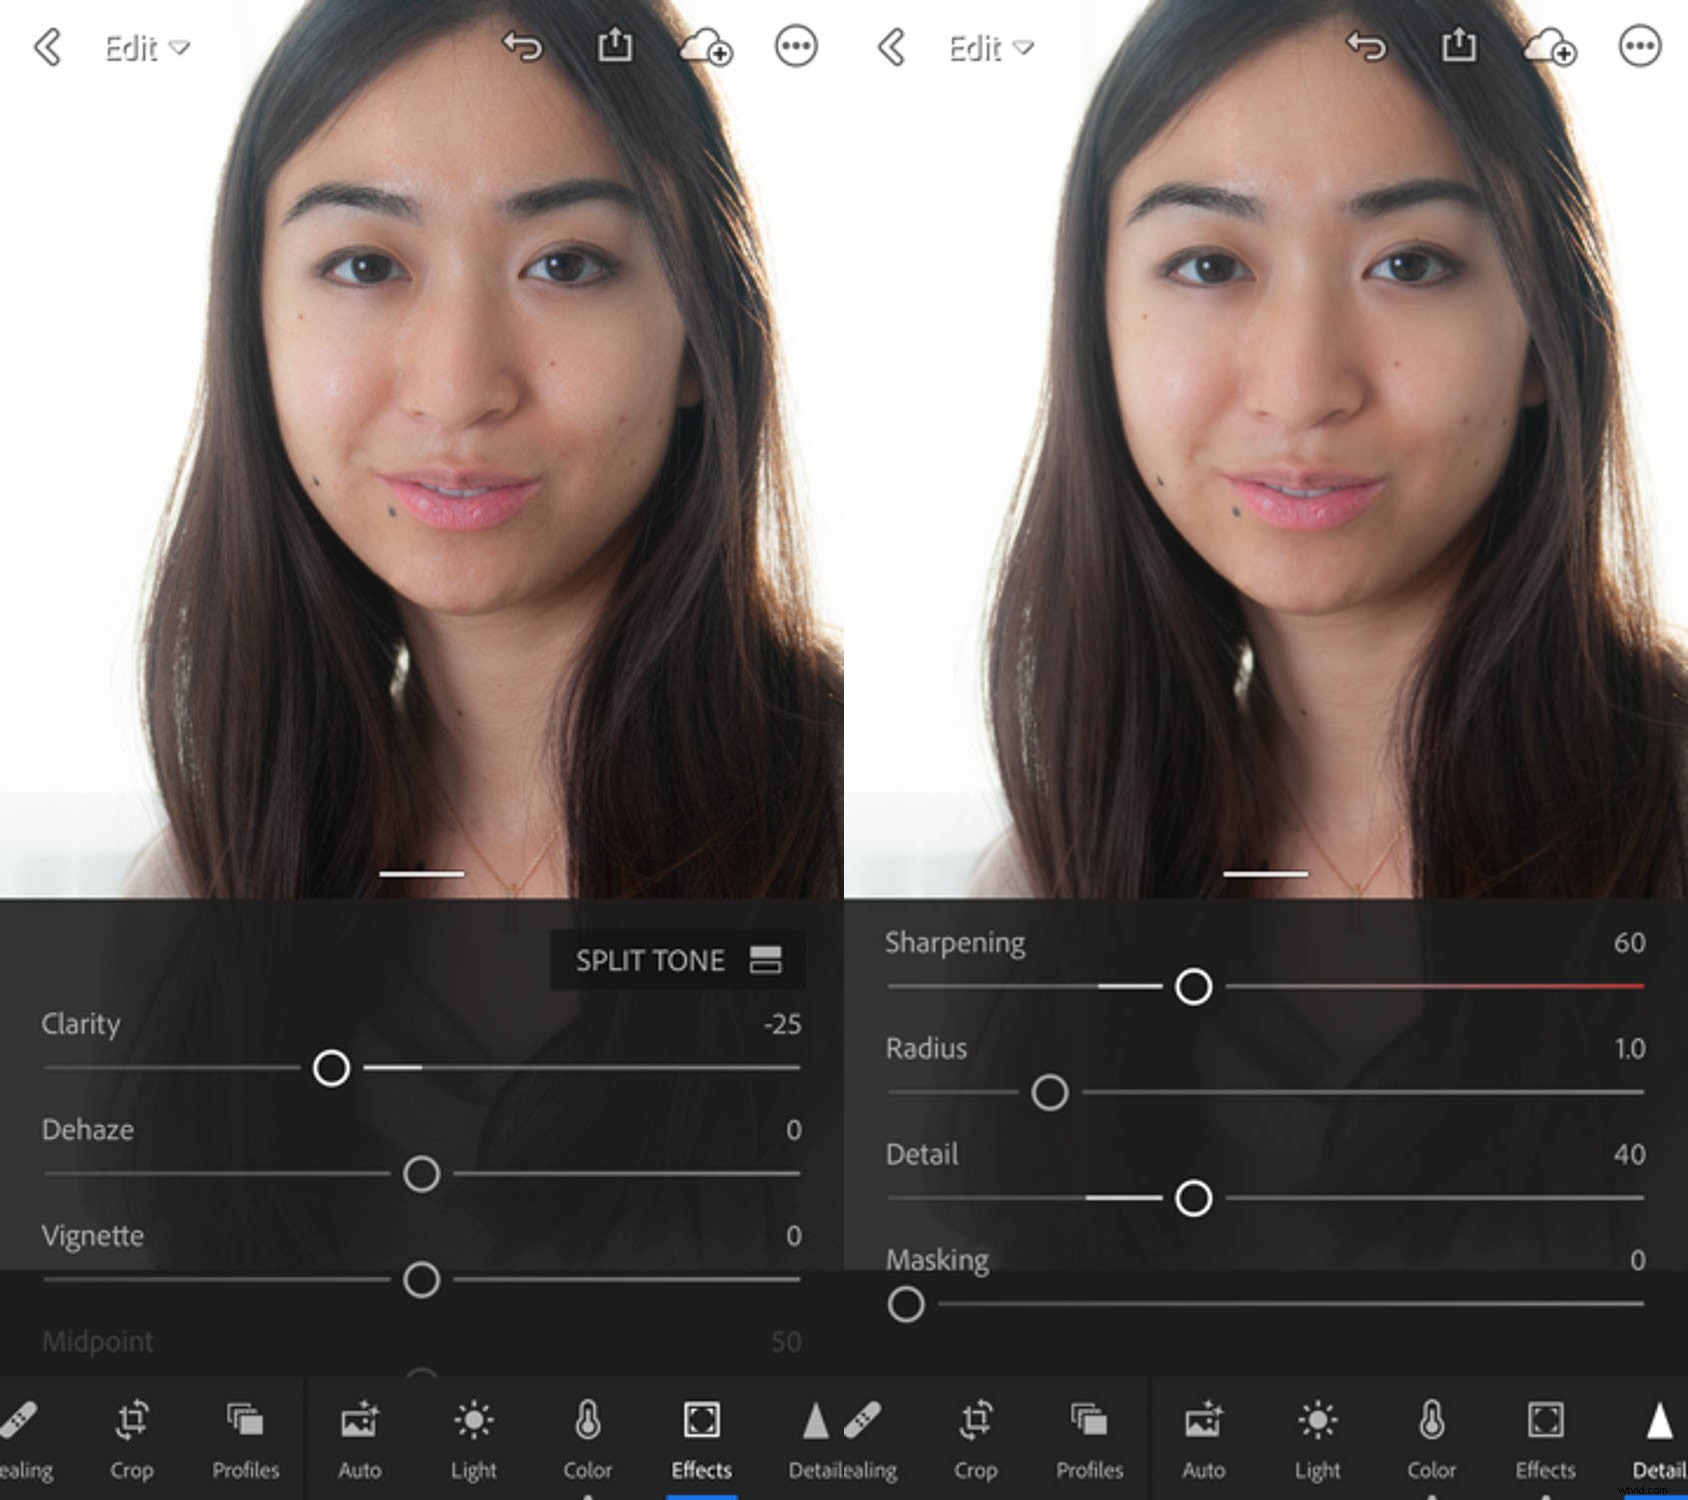Collapse the editing panel with back arrow

47,48
